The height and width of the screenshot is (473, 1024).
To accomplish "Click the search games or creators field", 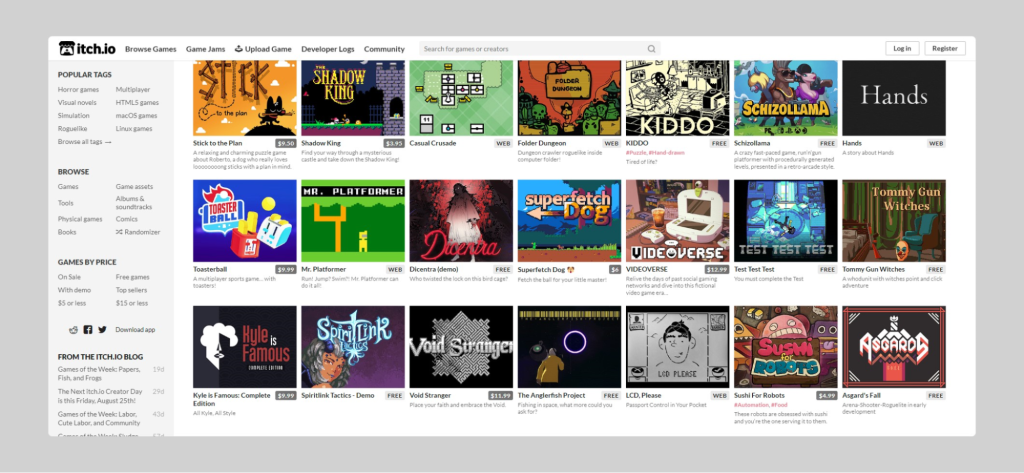I will [539, 49].
